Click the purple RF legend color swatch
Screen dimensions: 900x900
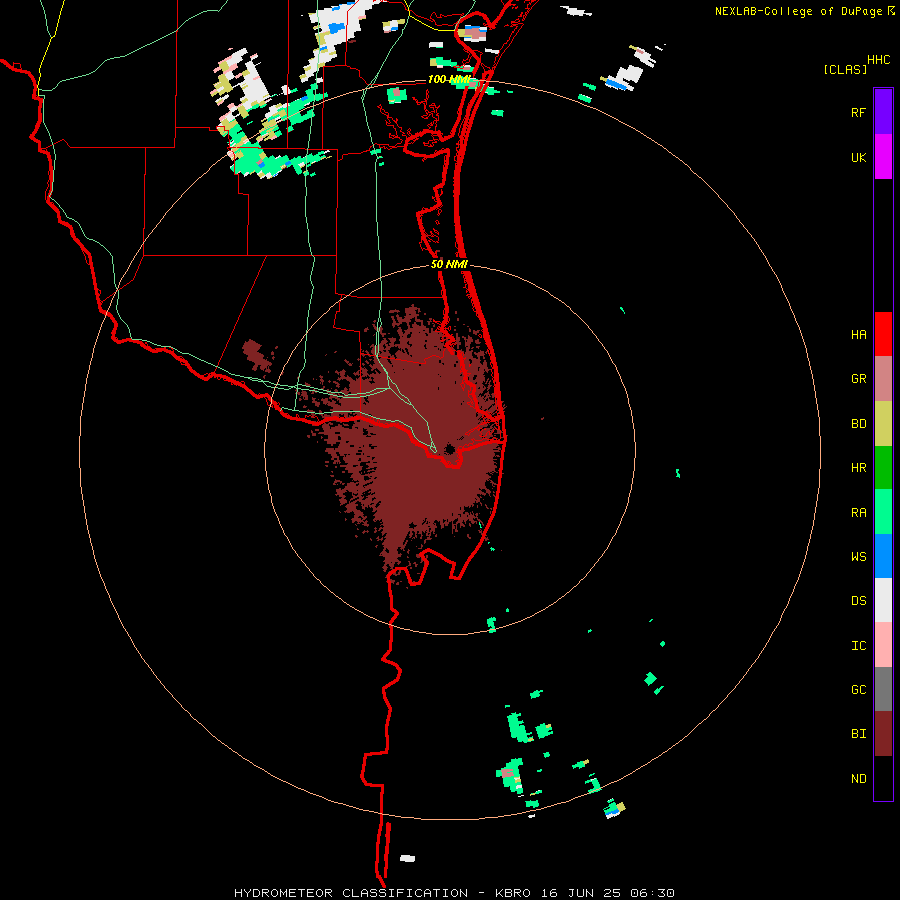point(883,112)
